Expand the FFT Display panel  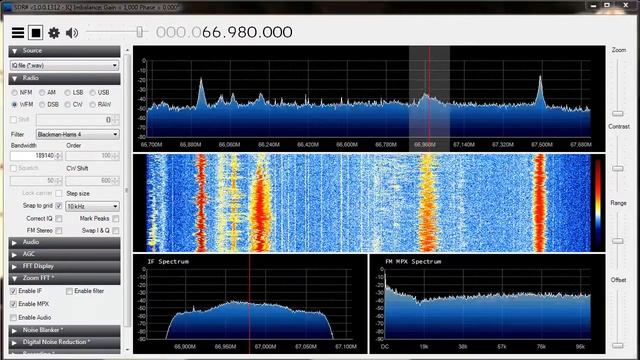64,266
